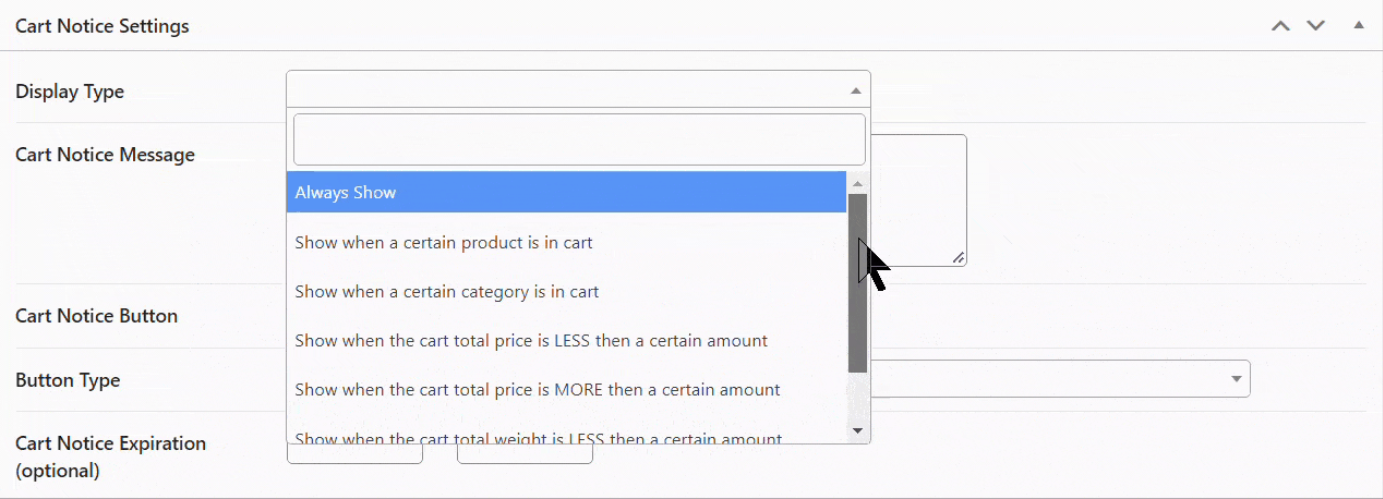Select cart total price is MORE option
The height and width of the screenshot is (499, 1383).
pyautogui.click(x=566, y=389)
